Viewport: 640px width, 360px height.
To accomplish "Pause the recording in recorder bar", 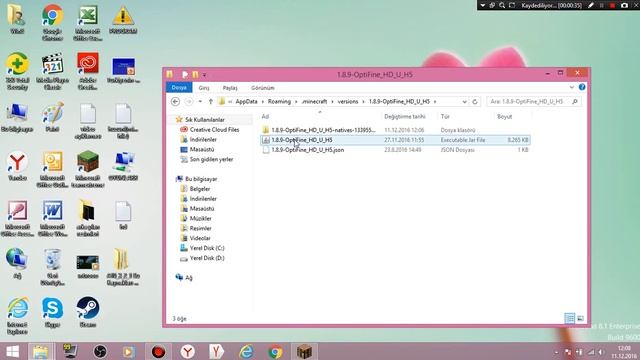I will (602, 5).
